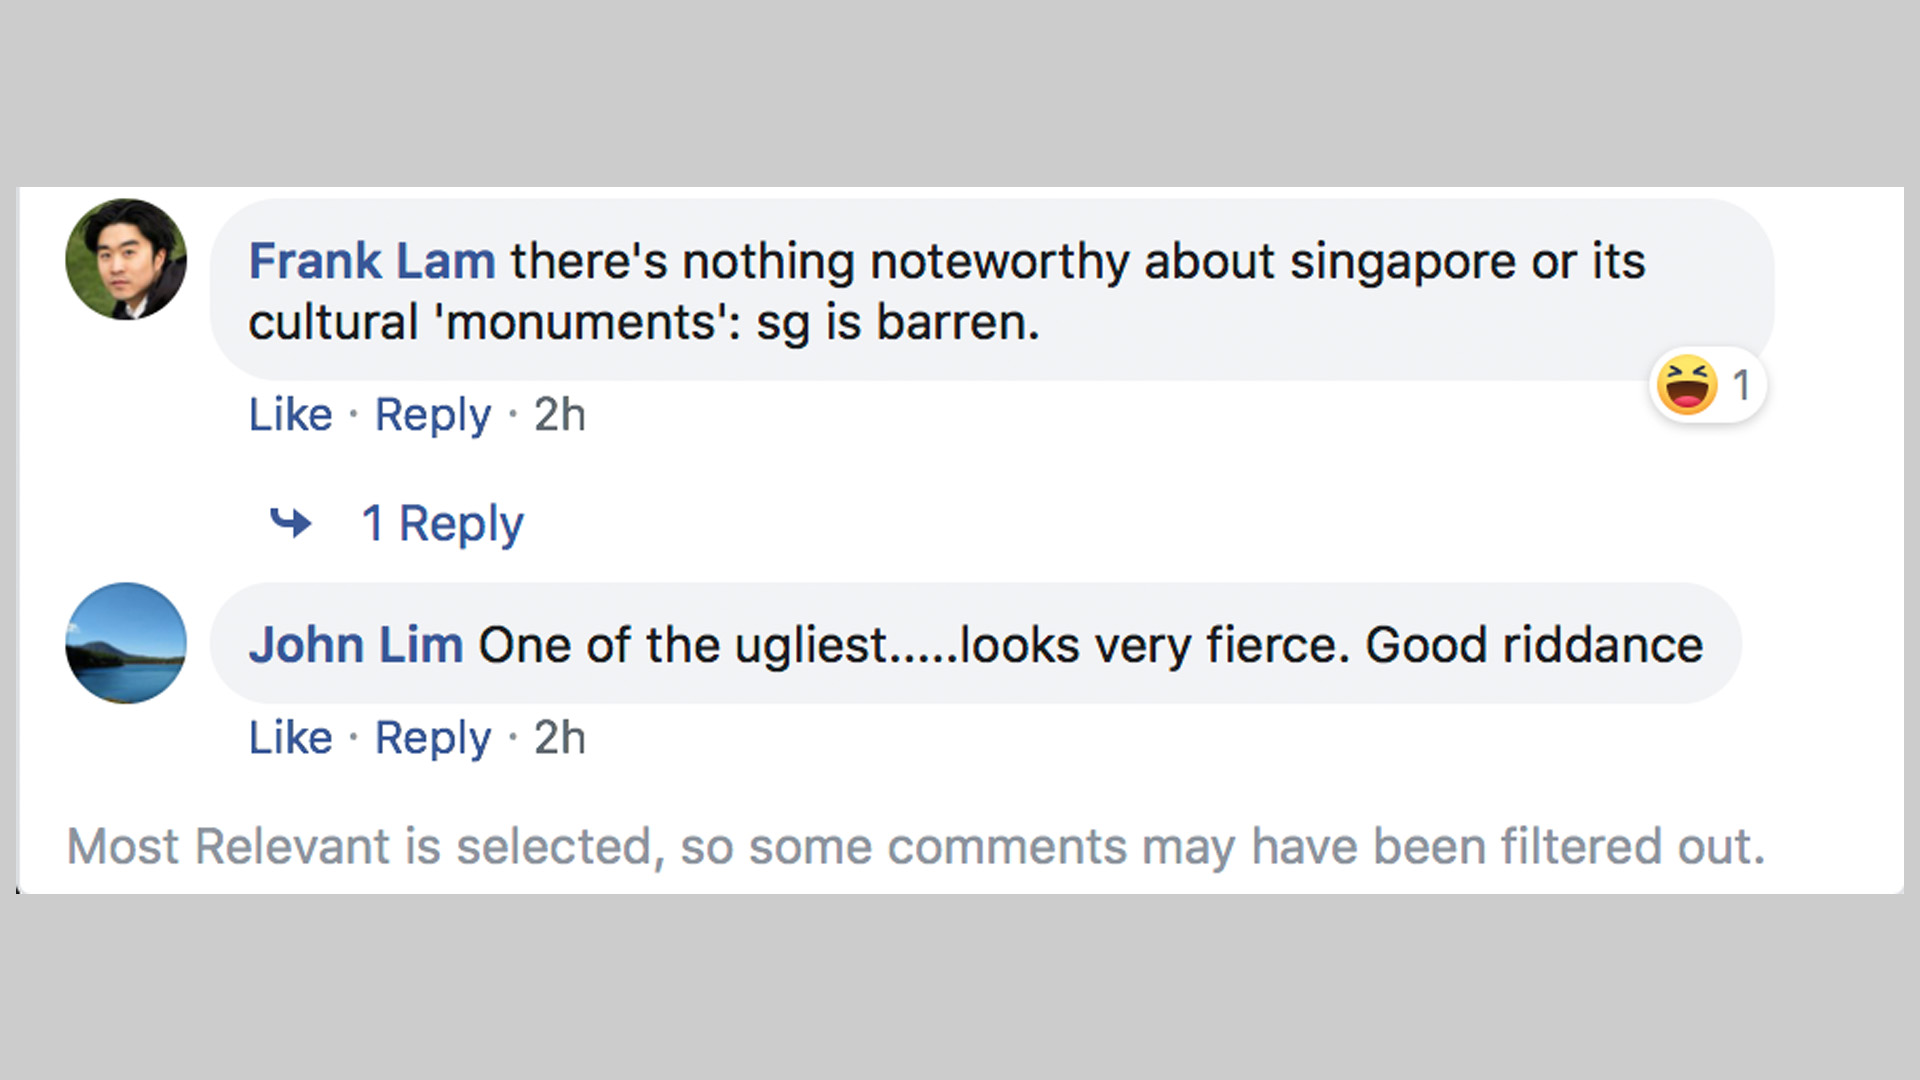The image size is (1920, 1080).
Task: Open John Lim's landscape profile picture
Action: 126,643
